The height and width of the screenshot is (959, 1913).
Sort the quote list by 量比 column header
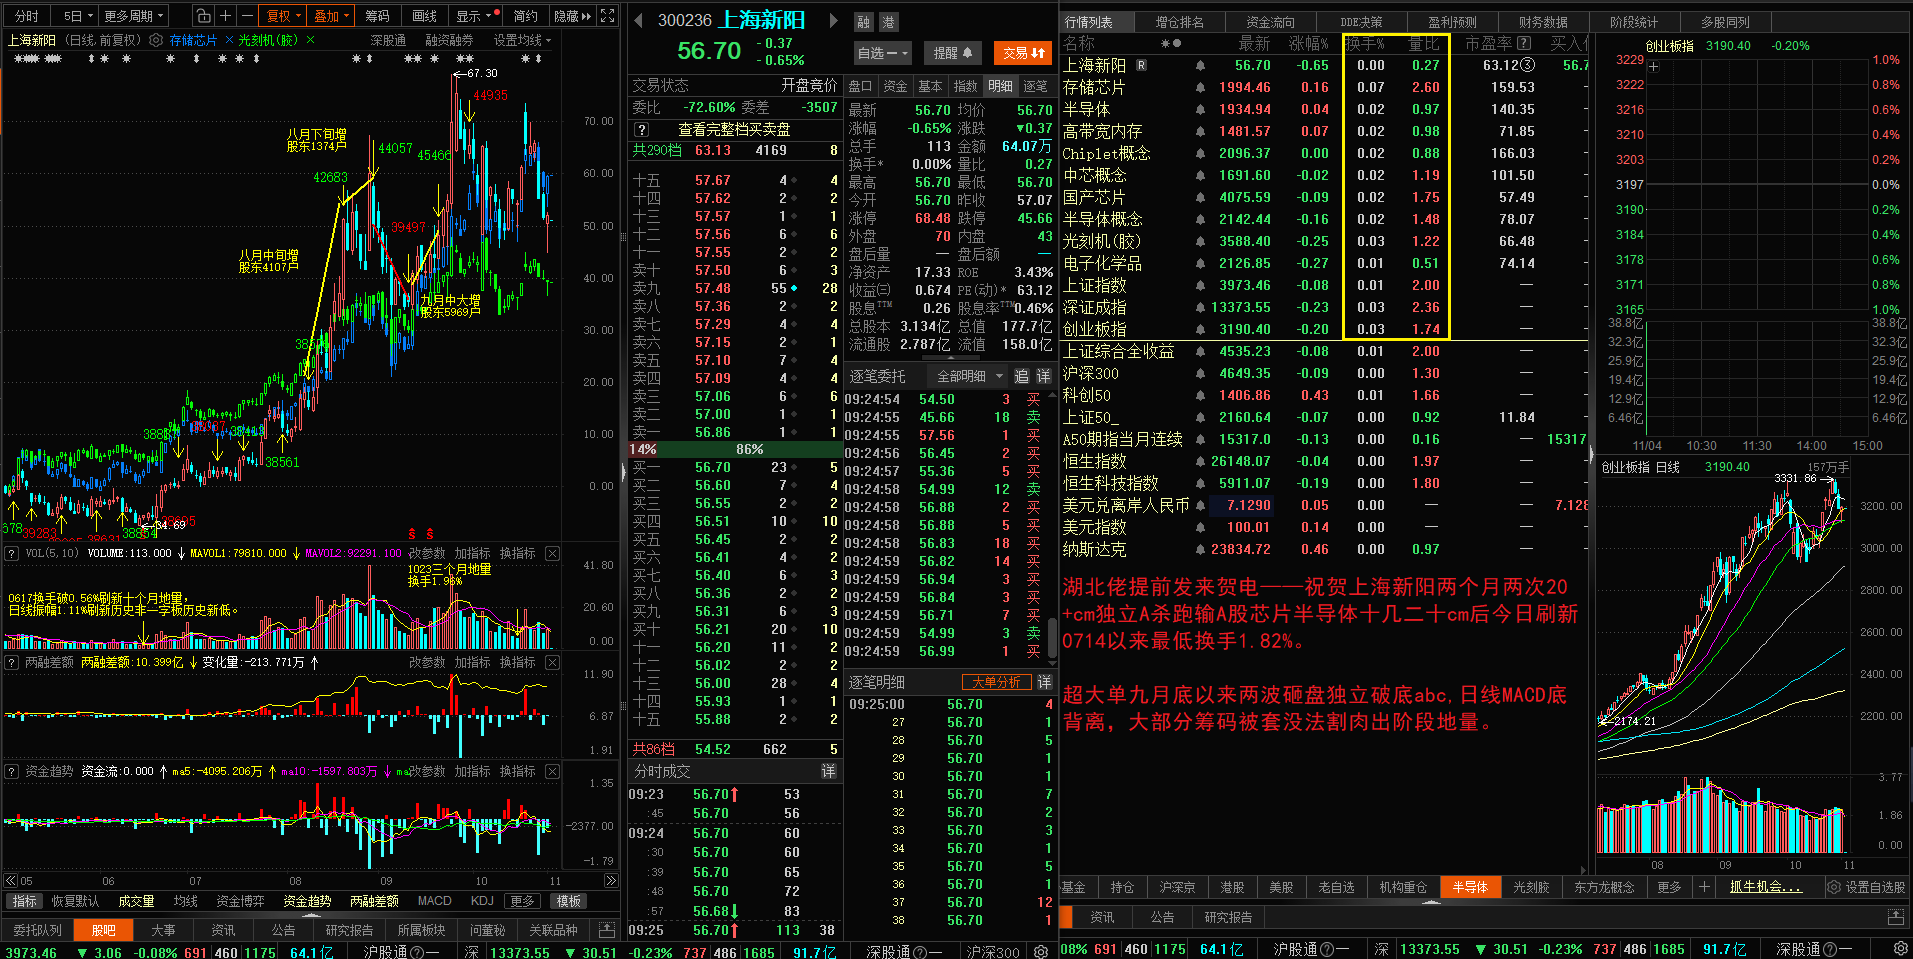[1423, 43]
